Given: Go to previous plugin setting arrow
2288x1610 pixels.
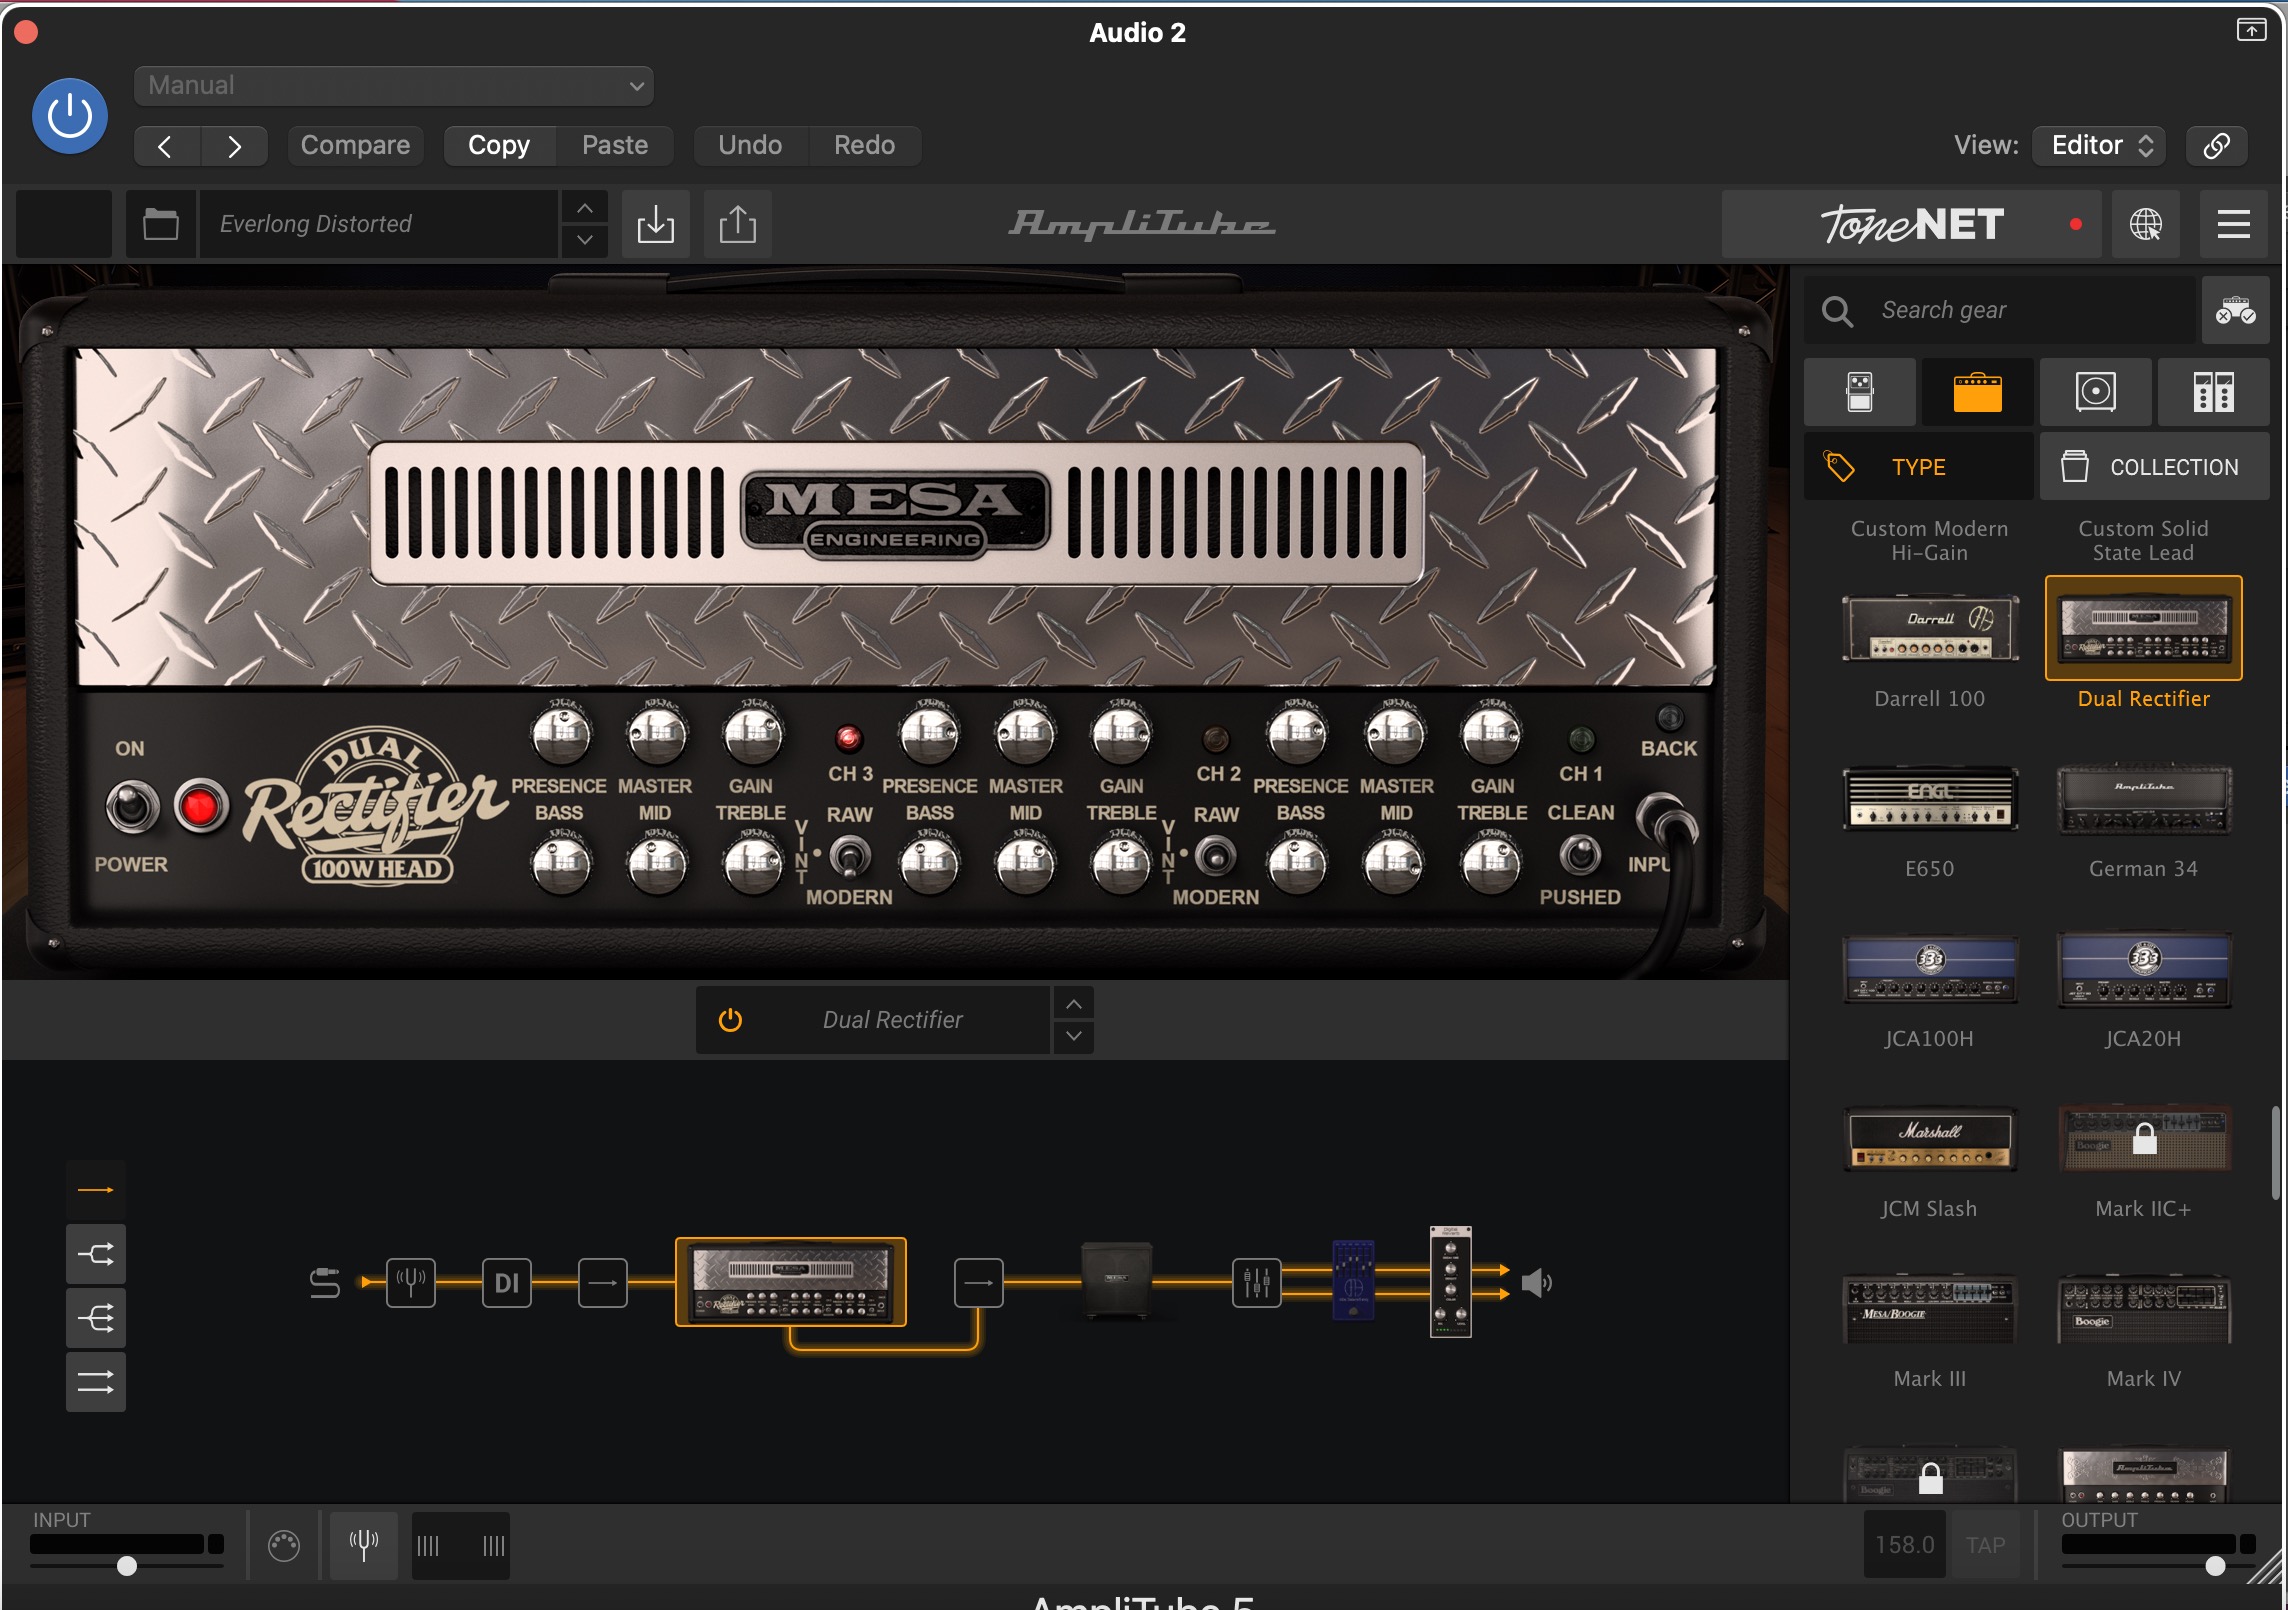Looking at the screenshot, I should (x=167, y=146).
